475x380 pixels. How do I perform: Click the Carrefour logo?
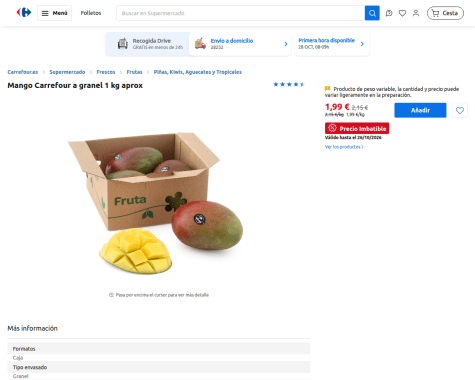[24, 13]
